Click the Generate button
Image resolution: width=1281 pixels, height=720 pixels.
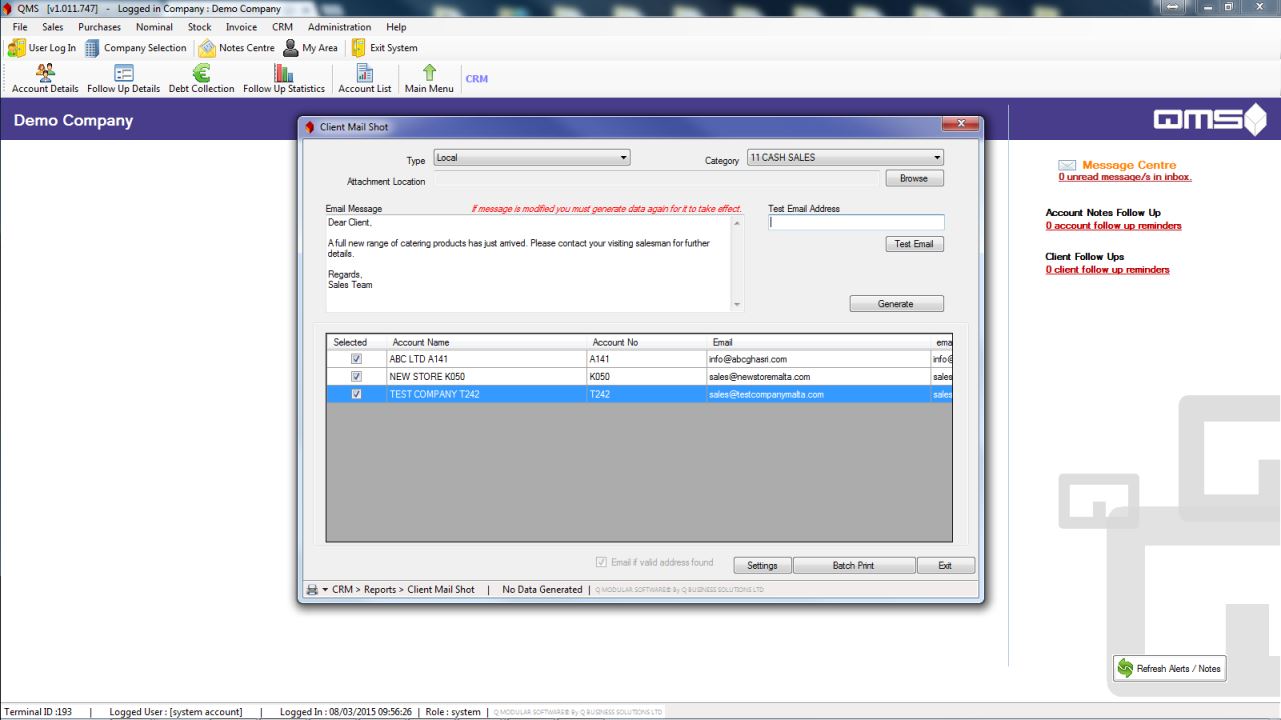[x=896, y=304]
